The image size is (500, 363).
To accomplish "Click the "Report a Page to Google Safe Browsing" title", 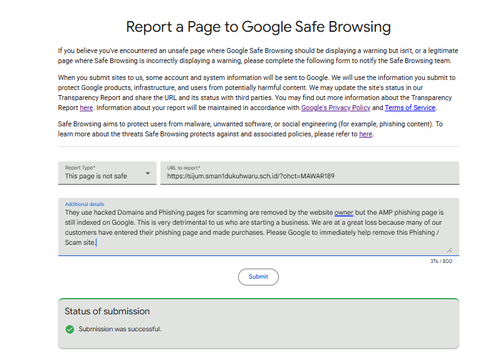I will tap(258, 27).
